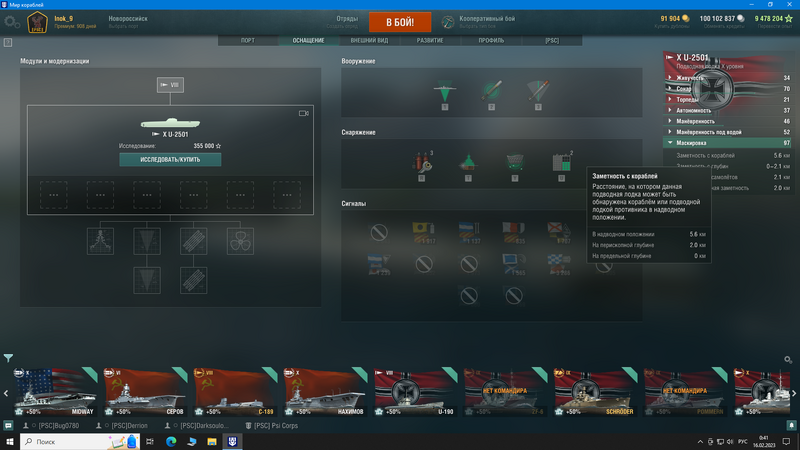Click the 100 102 837 credits balance

click(x=721, y=18)
